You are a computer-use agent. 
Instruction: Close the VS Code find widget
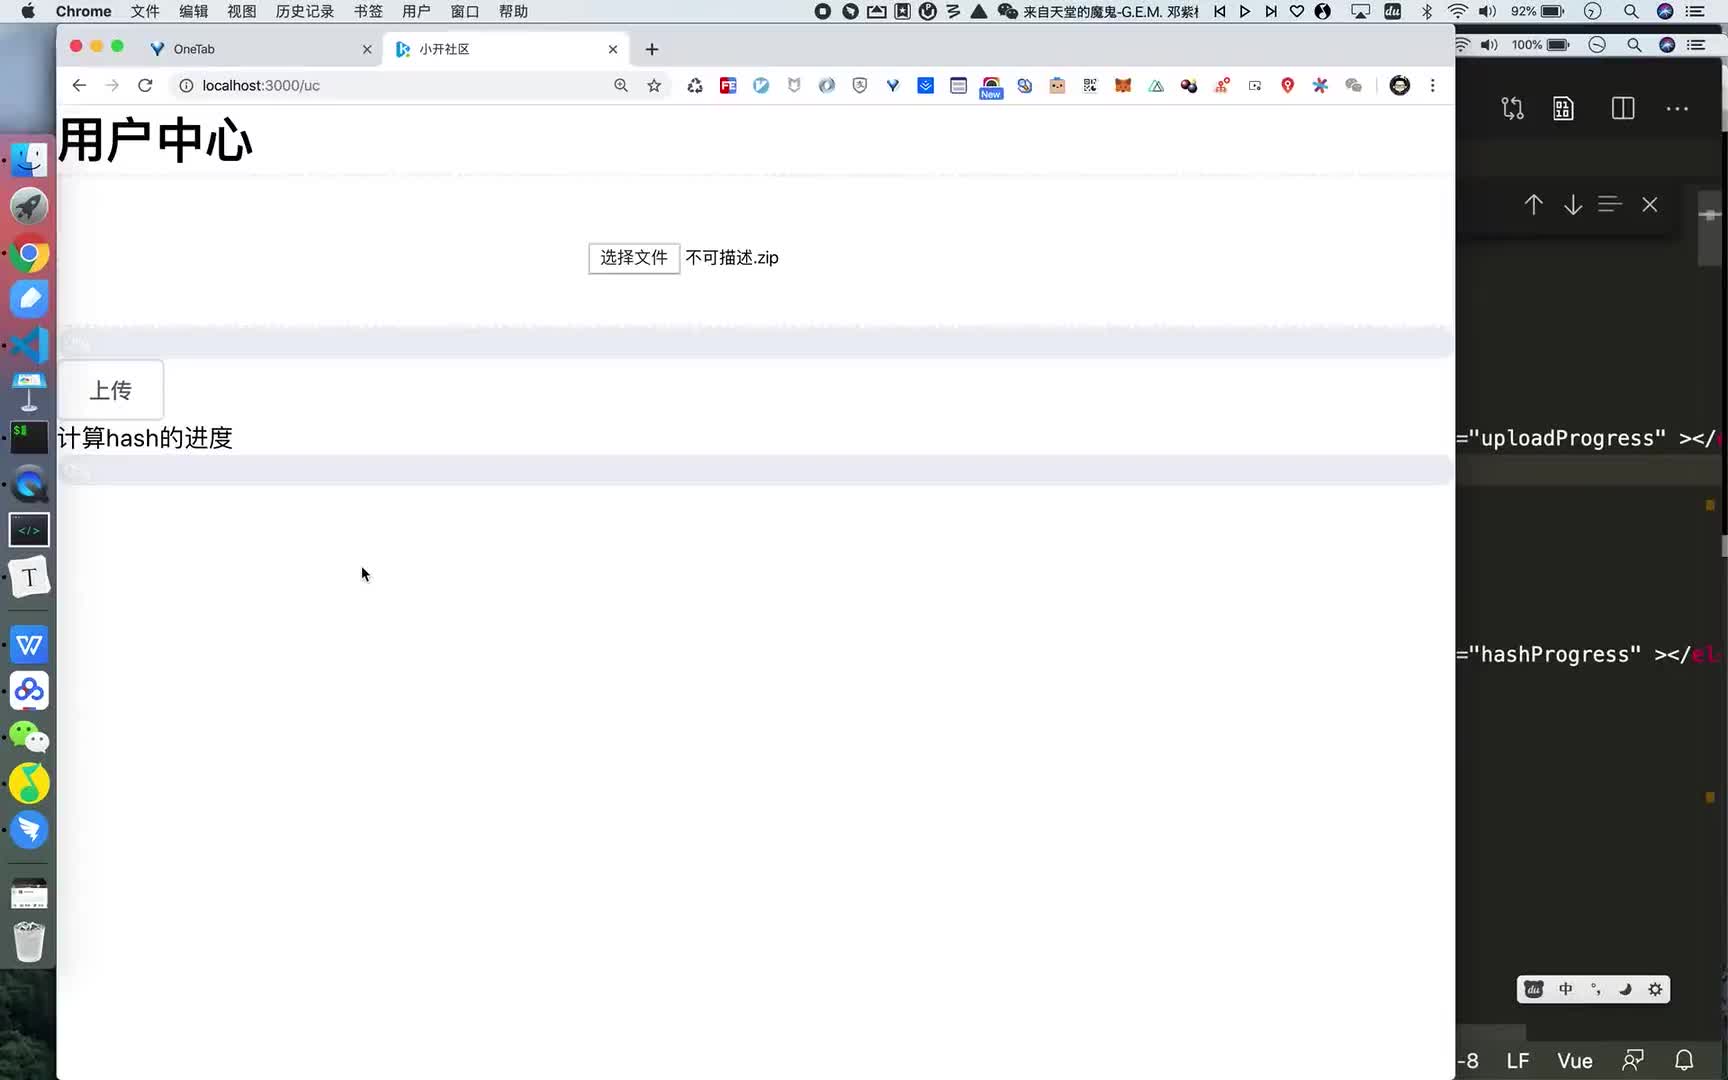tap(1650, 205)
